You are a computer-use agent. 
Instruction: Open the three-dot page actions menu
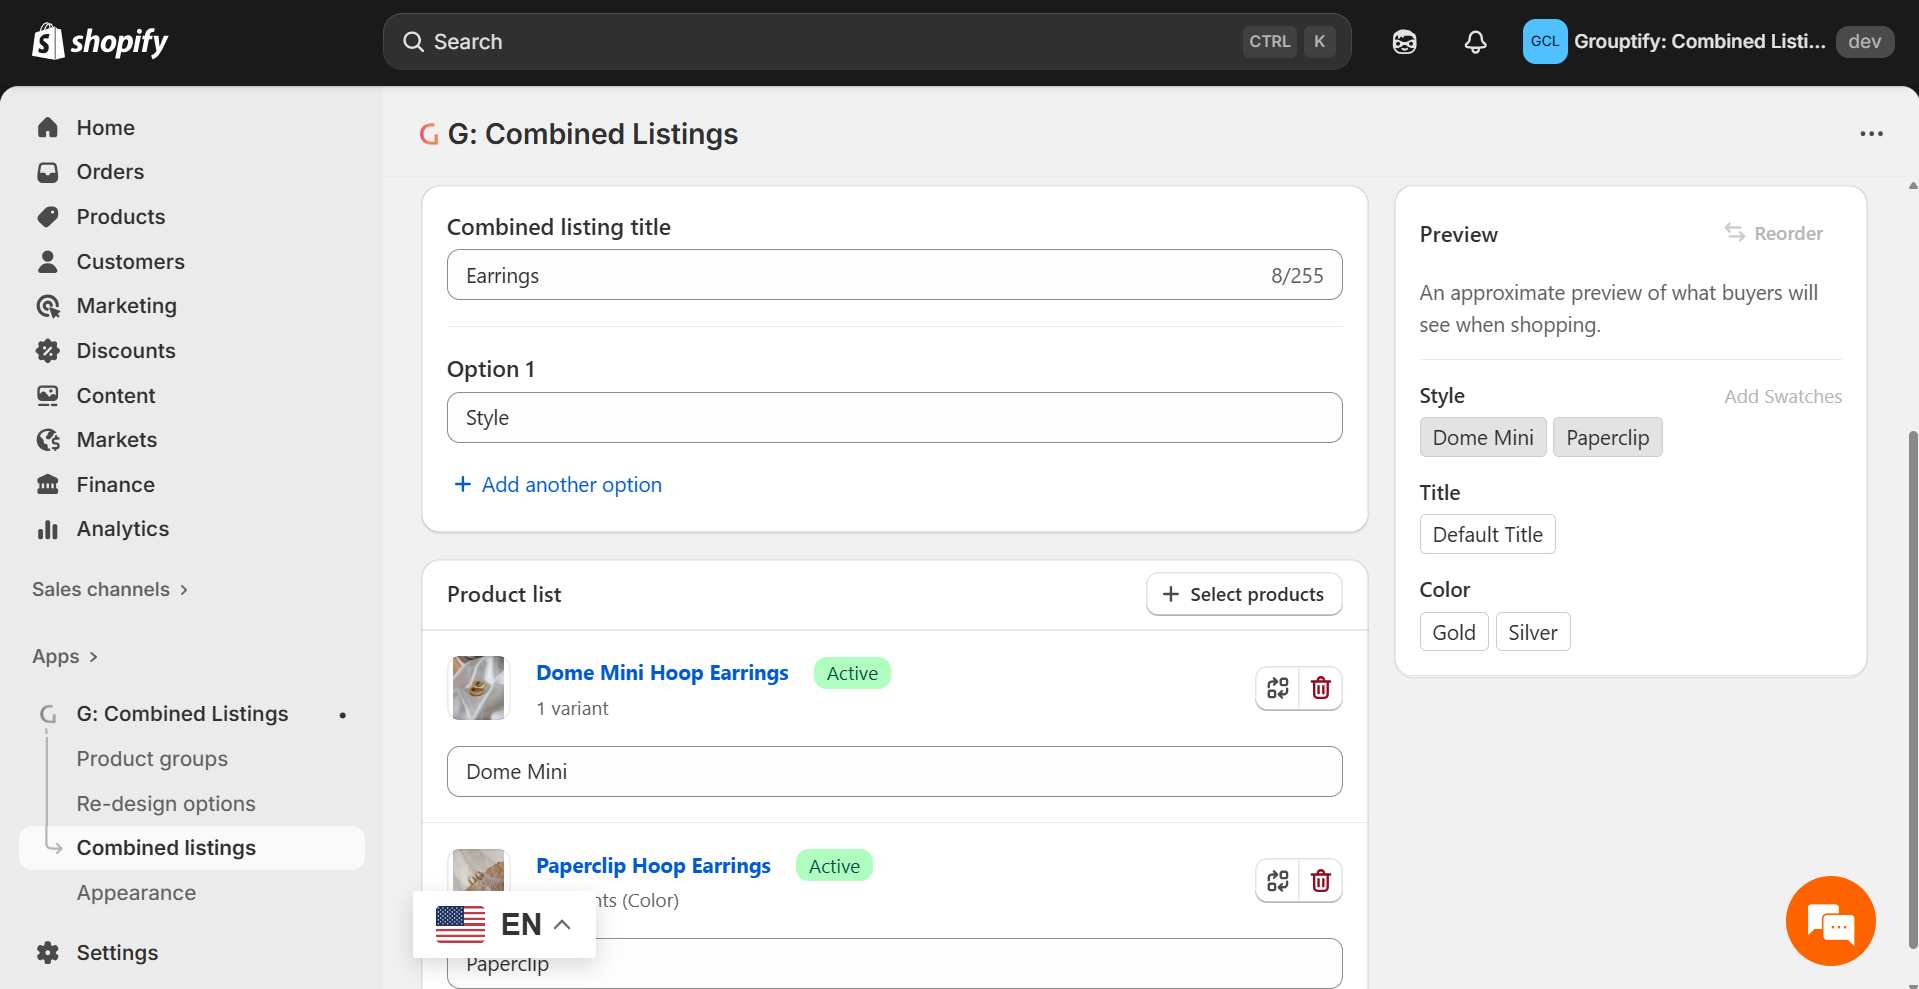tap(1871, 134)
